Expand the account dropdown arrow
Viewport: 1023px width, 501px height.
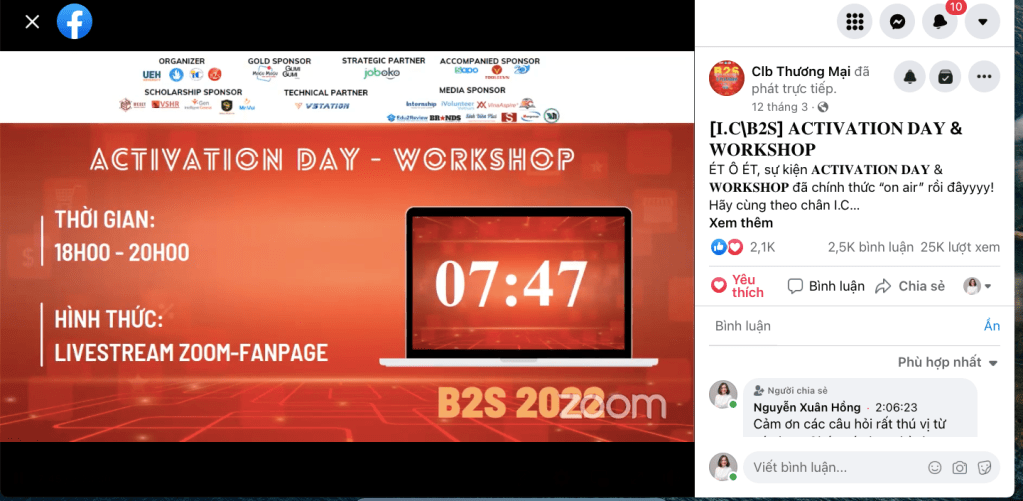tap(982, 21)
